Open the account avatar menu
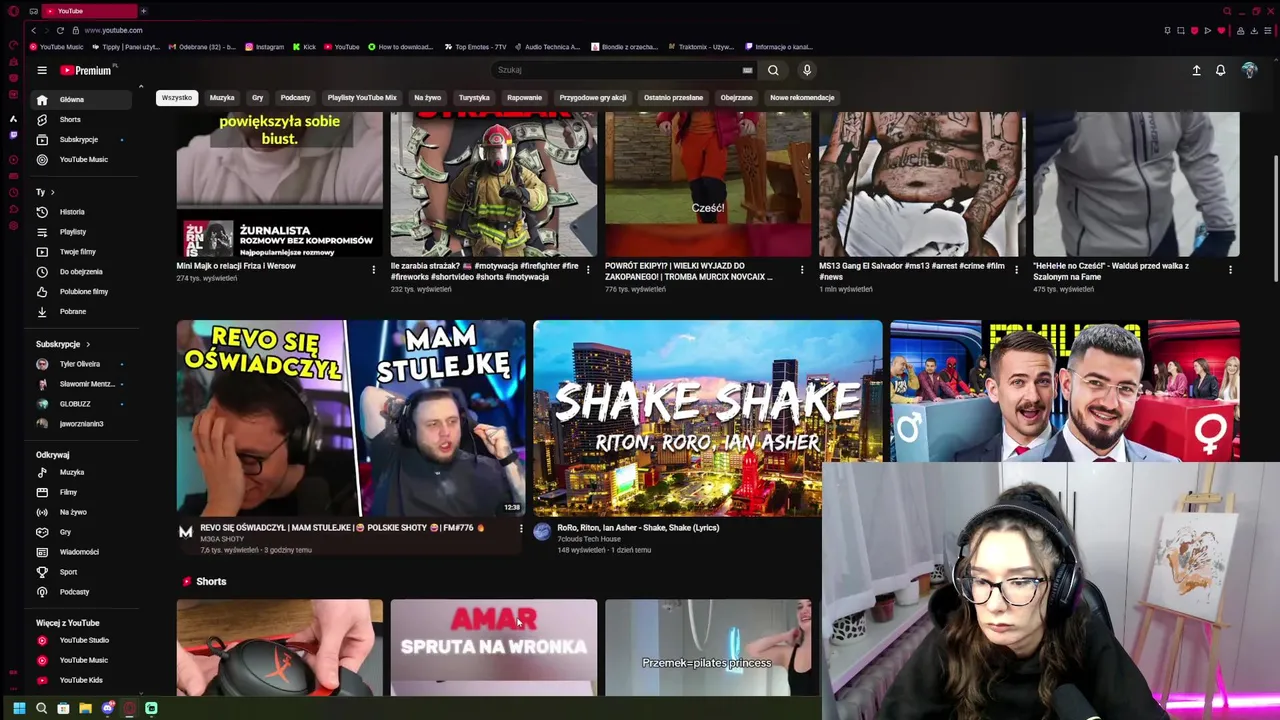 click(1249, 70)
